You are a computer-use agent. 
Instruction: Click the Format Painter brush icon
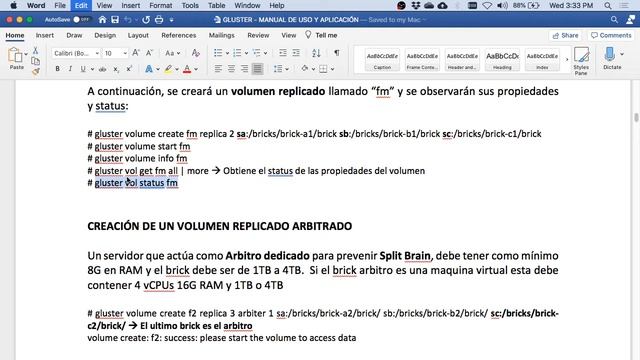(36, 71)
